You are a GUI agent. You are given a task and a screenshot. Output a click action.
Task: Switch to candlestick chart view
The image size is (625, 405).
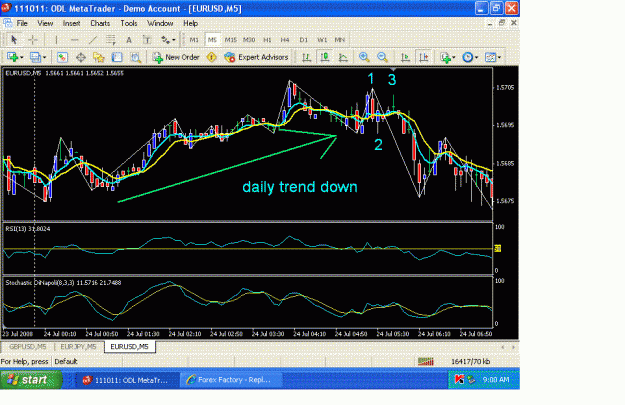tap(325, 57)
